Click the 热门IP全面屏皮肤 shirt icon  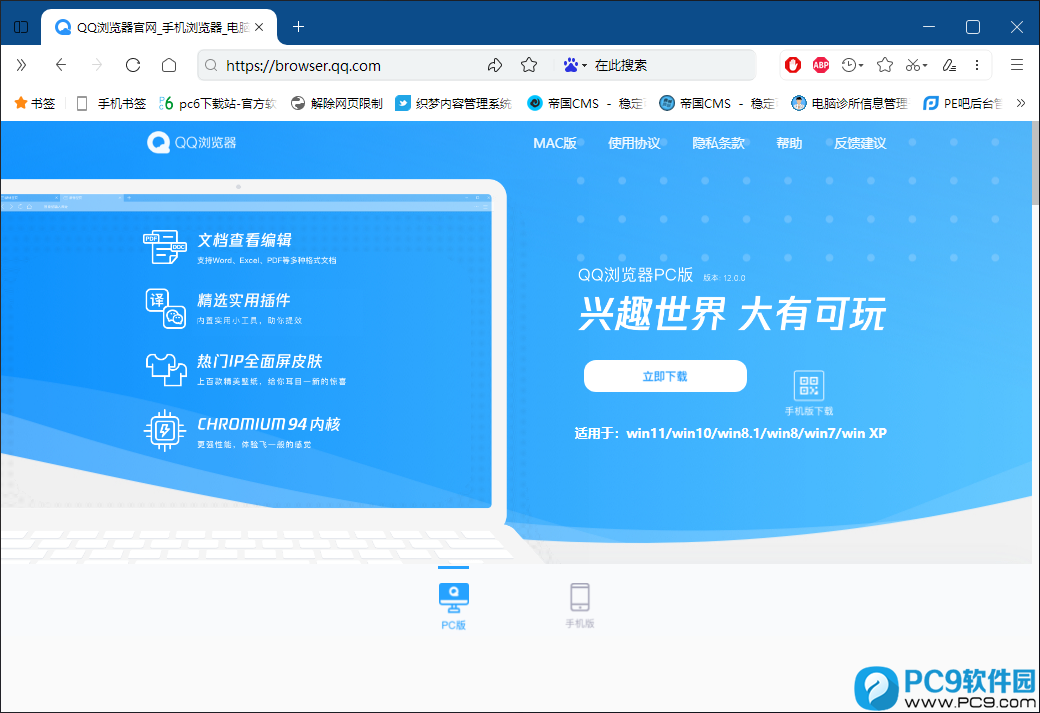pos(166,369)
